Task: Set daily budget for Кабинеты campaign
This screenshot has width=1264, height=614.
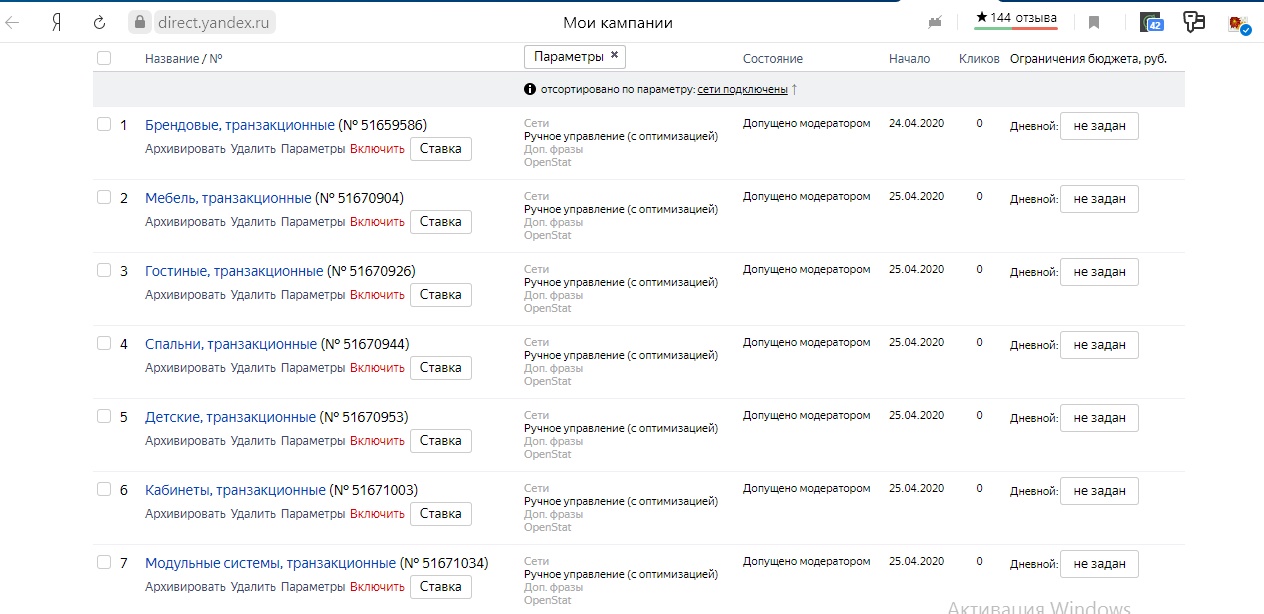Action: [x=1099, y=491]
